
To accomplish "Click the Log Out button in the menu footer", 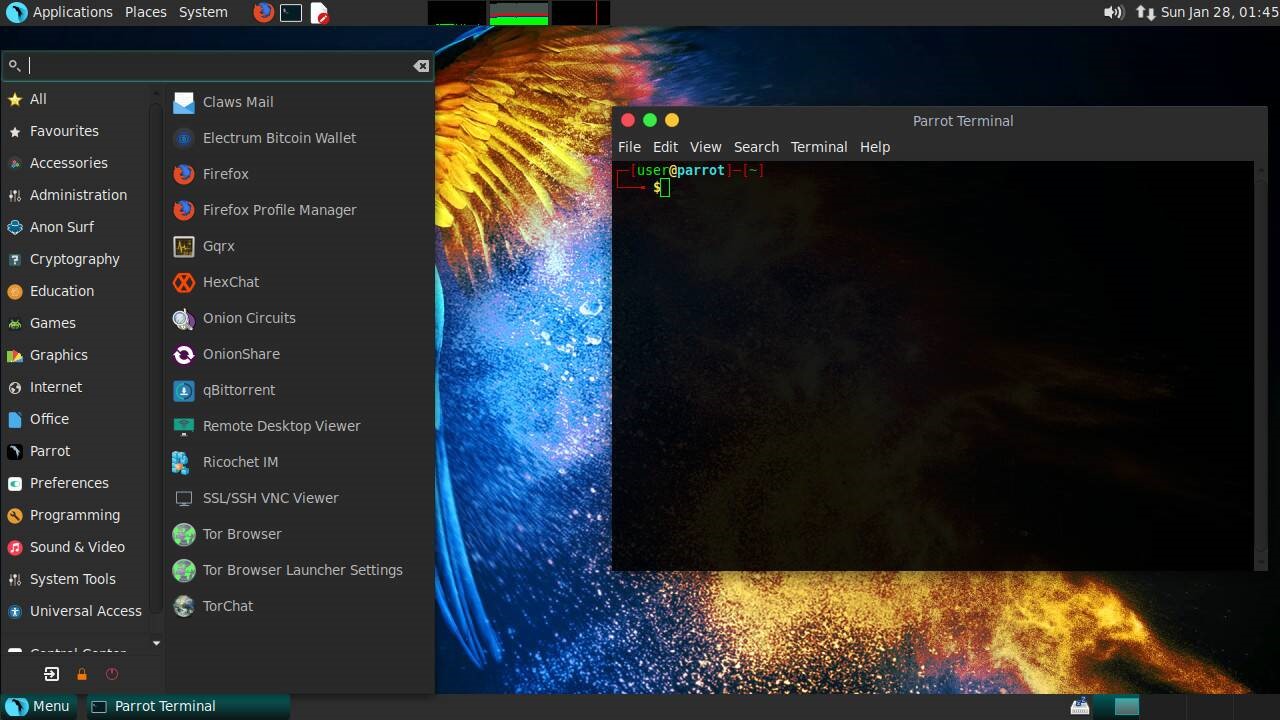I will (x=50, y=674).
